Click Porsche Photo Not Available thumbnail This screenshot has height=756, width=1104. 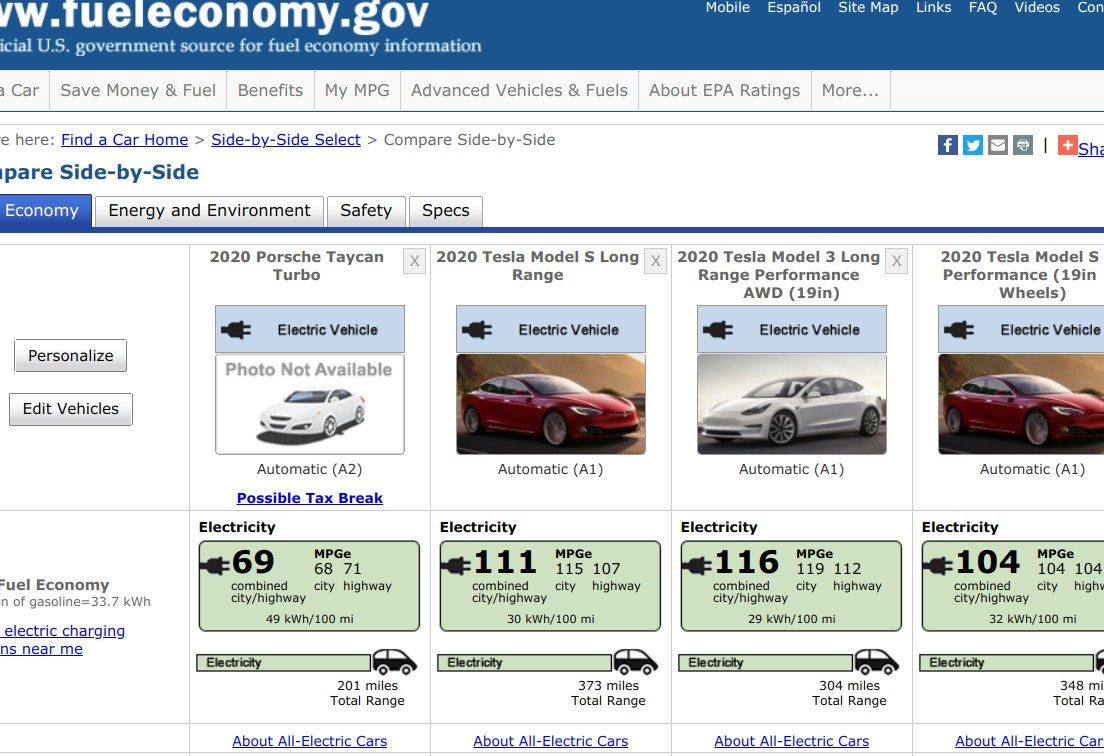click(310, 404)
